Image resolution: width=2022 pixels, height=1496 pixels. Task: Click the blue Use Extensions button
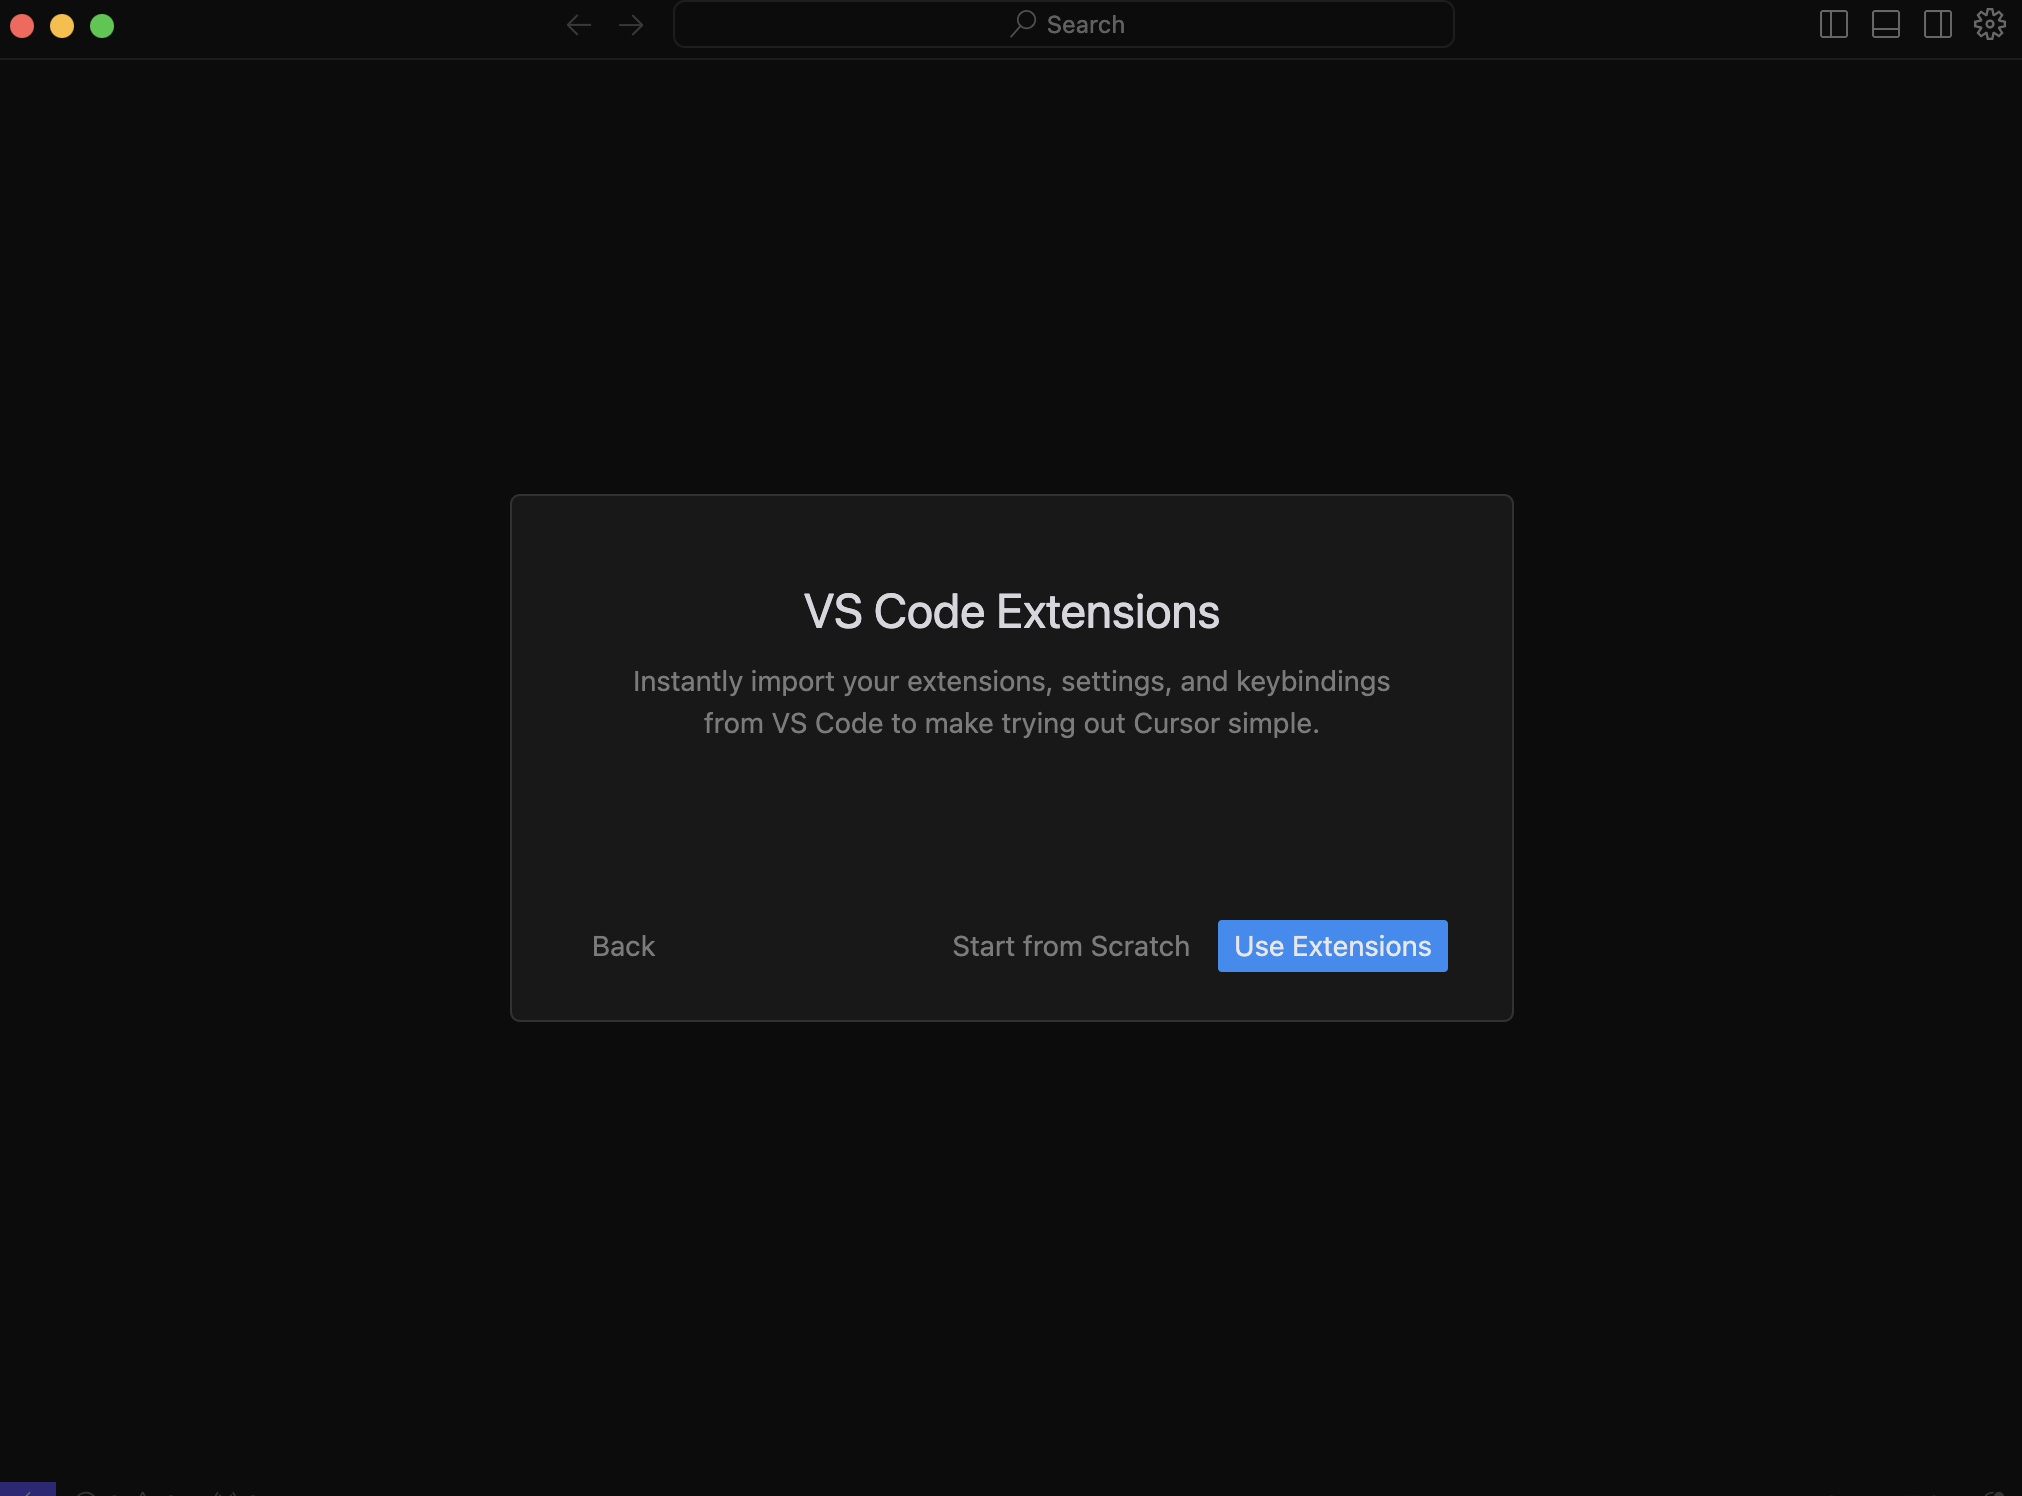point(1332,946)
